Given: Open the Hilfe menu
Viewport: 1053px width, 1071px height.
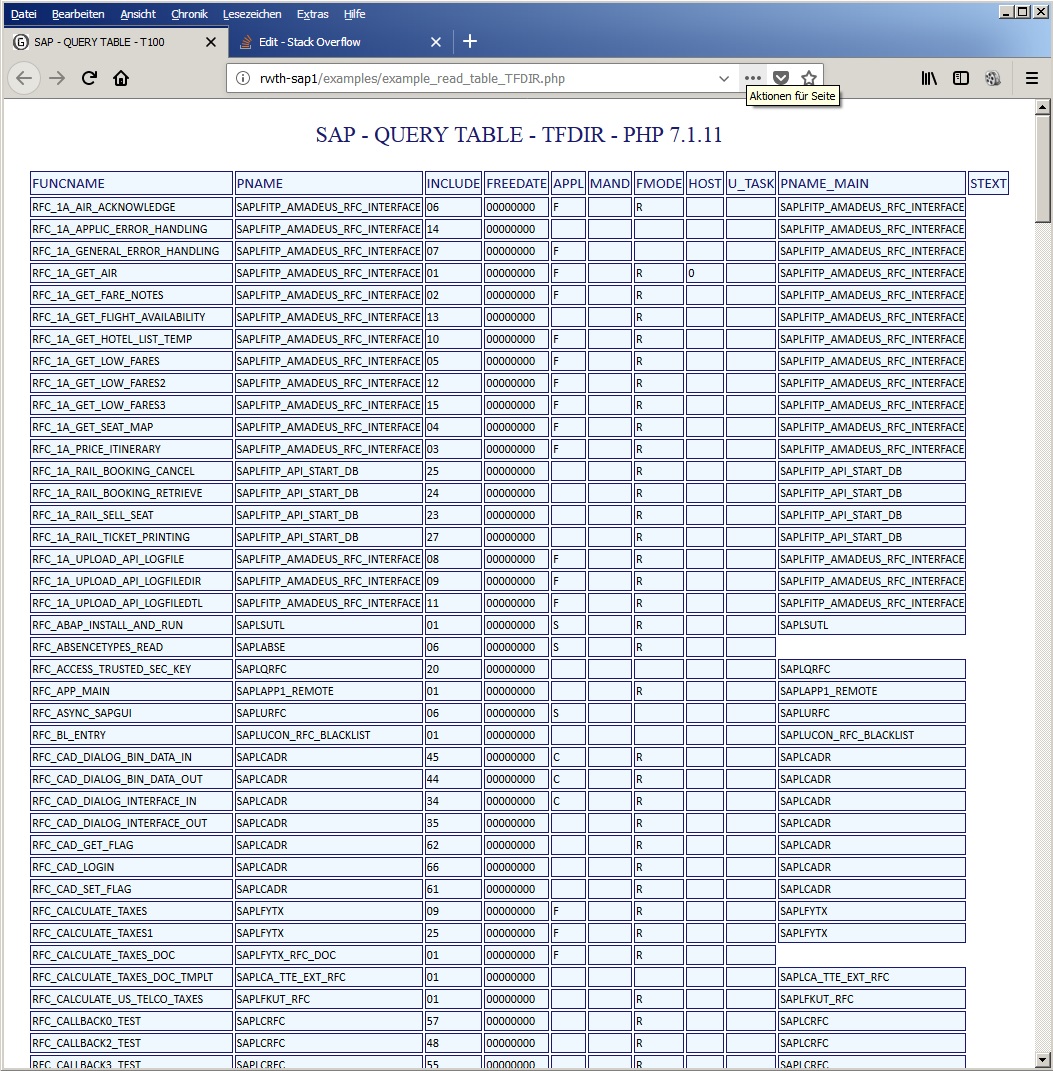Looking at the screenshot, I should 354,14.
